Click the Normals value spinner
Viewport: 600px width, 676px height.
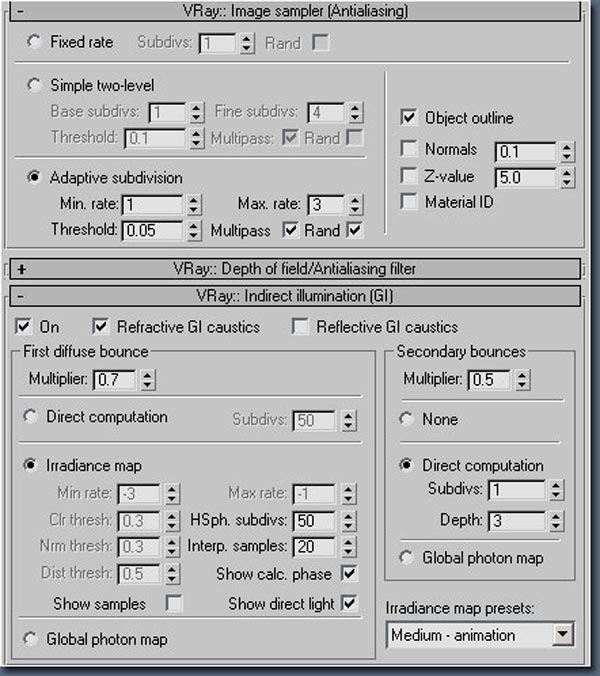pyautogui.click(x=567, y=152)
